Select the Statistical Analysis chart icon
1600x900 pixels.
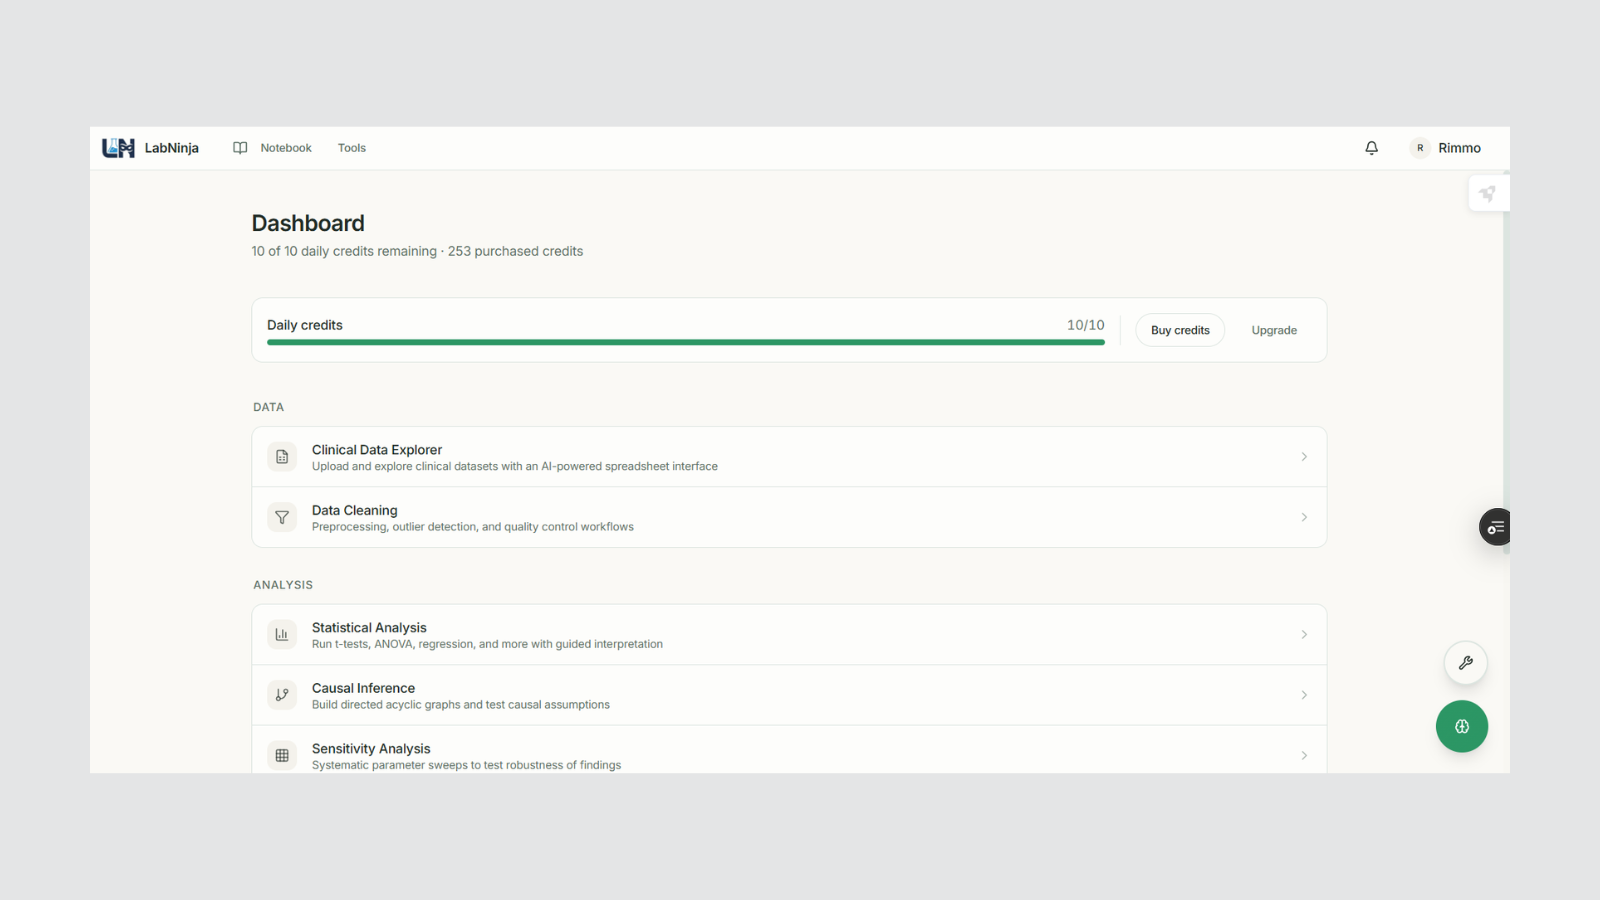(x=281, y=634)
